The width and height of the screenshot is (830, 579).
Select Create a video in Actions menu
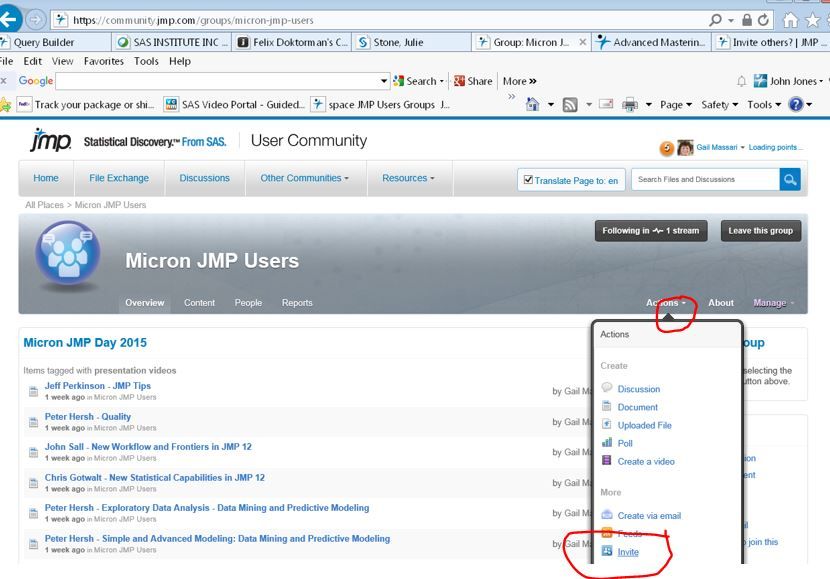pyautogui.click(x=646, y=462)
